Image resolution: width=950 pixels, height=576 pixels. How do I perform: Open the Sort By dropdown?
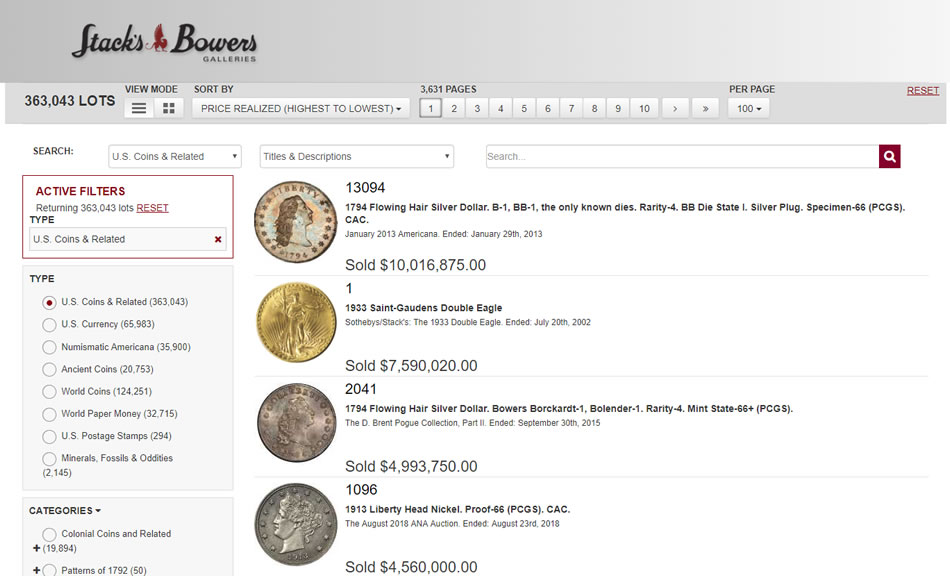(x=300, y=108)
